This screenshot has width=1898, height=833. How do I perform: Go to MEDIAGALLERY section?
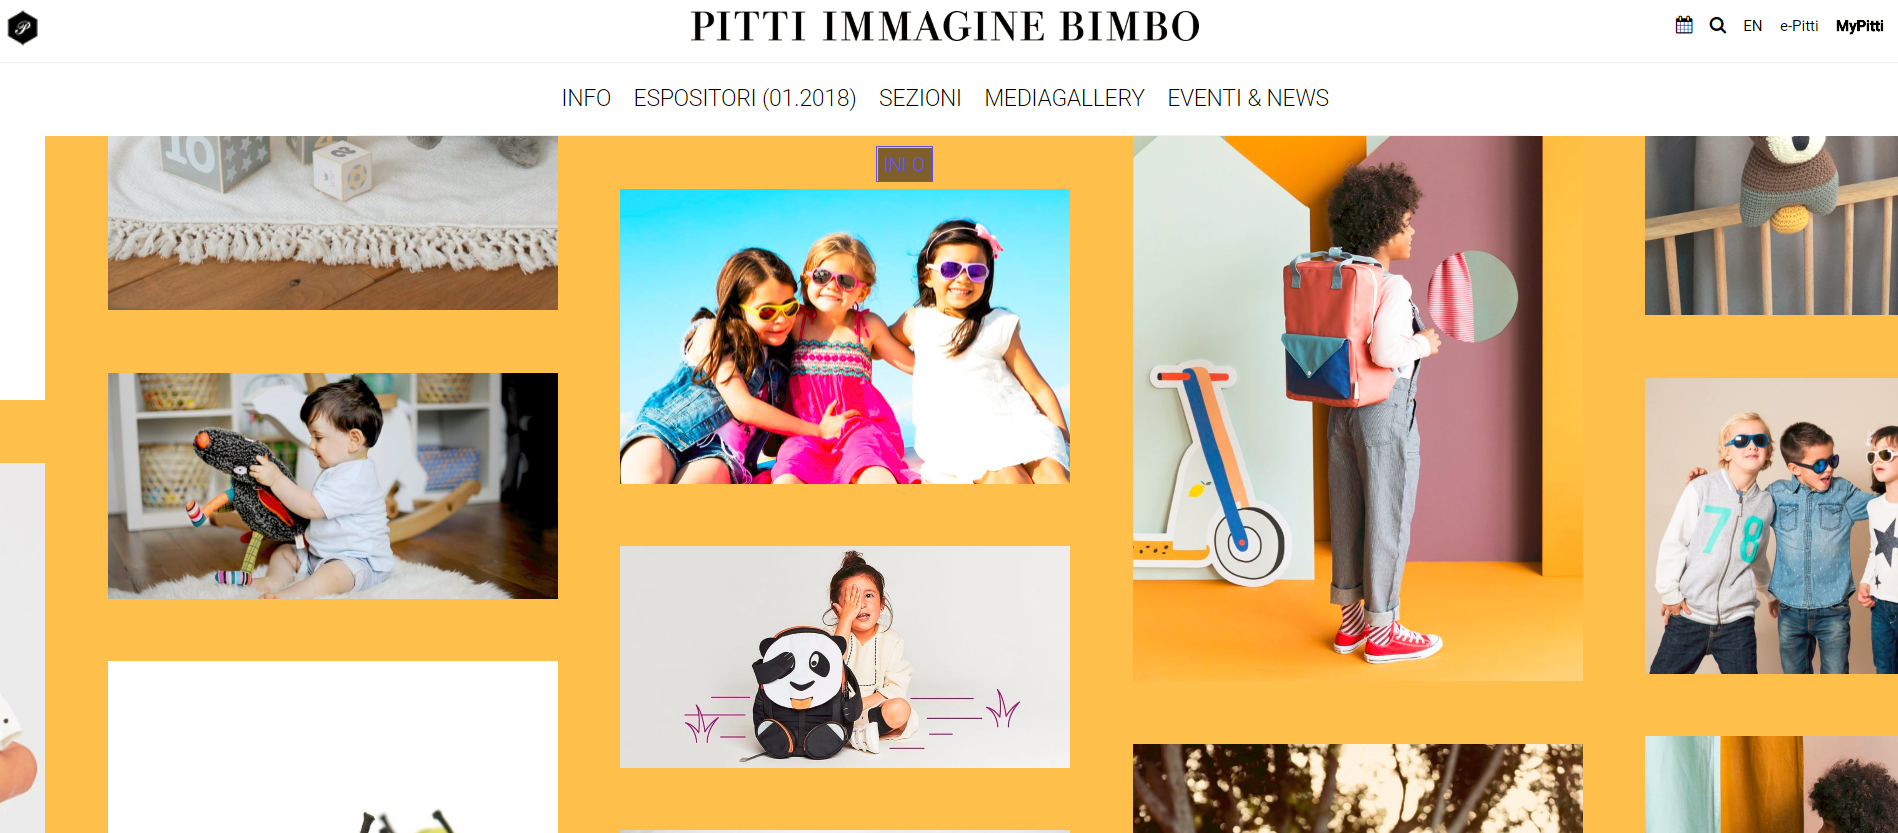(1064, 98)
